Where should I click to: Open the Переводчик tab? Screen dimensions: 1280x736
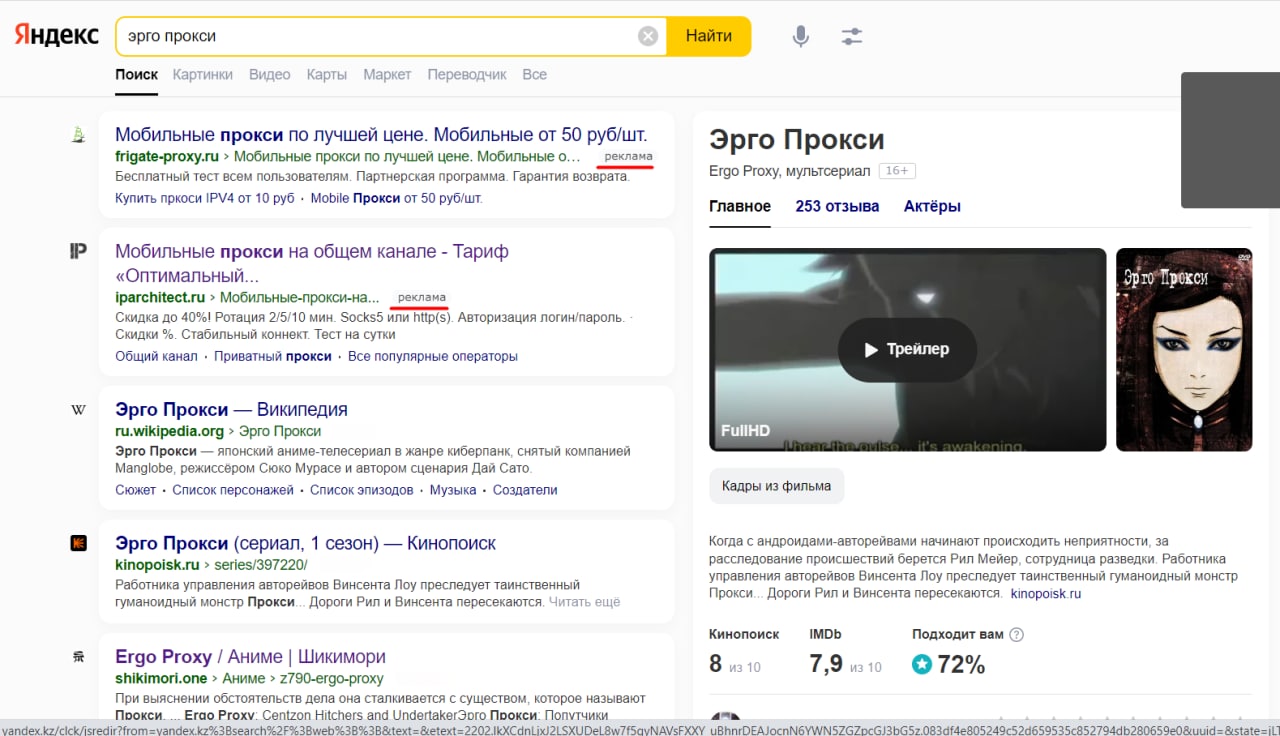[467, 74]
